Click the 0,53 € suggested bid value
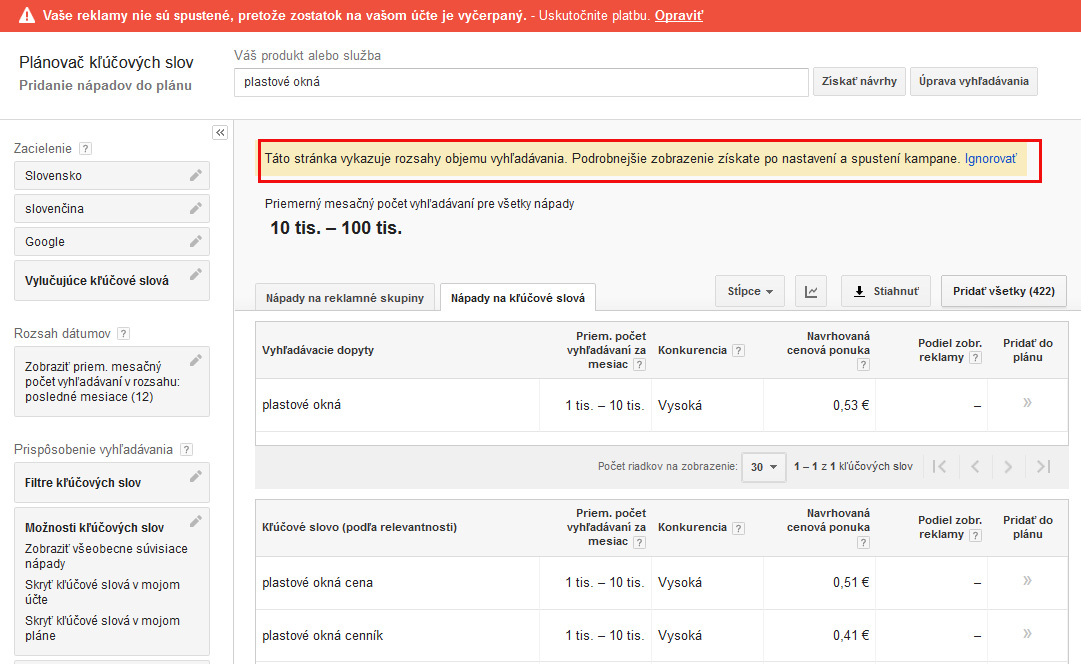1081x664 pixels. click(x=851, y=405)
